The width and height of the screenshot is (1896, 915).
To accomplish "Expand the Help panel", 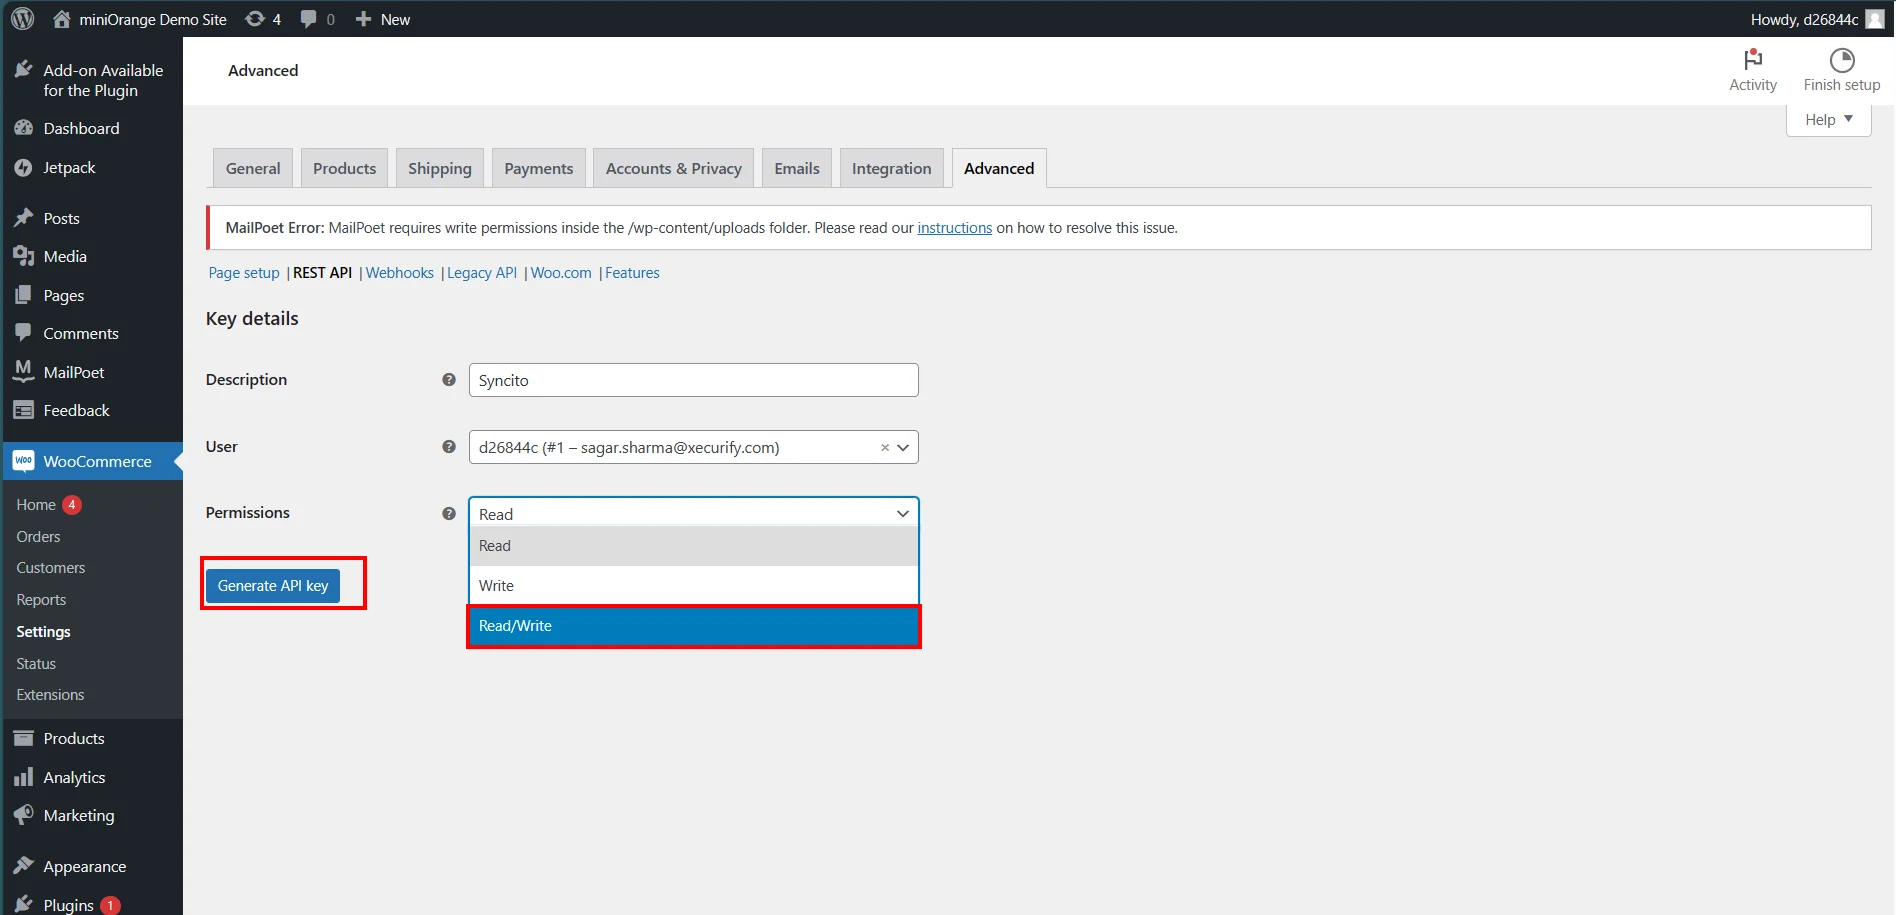I will [x=1828, y=119].
